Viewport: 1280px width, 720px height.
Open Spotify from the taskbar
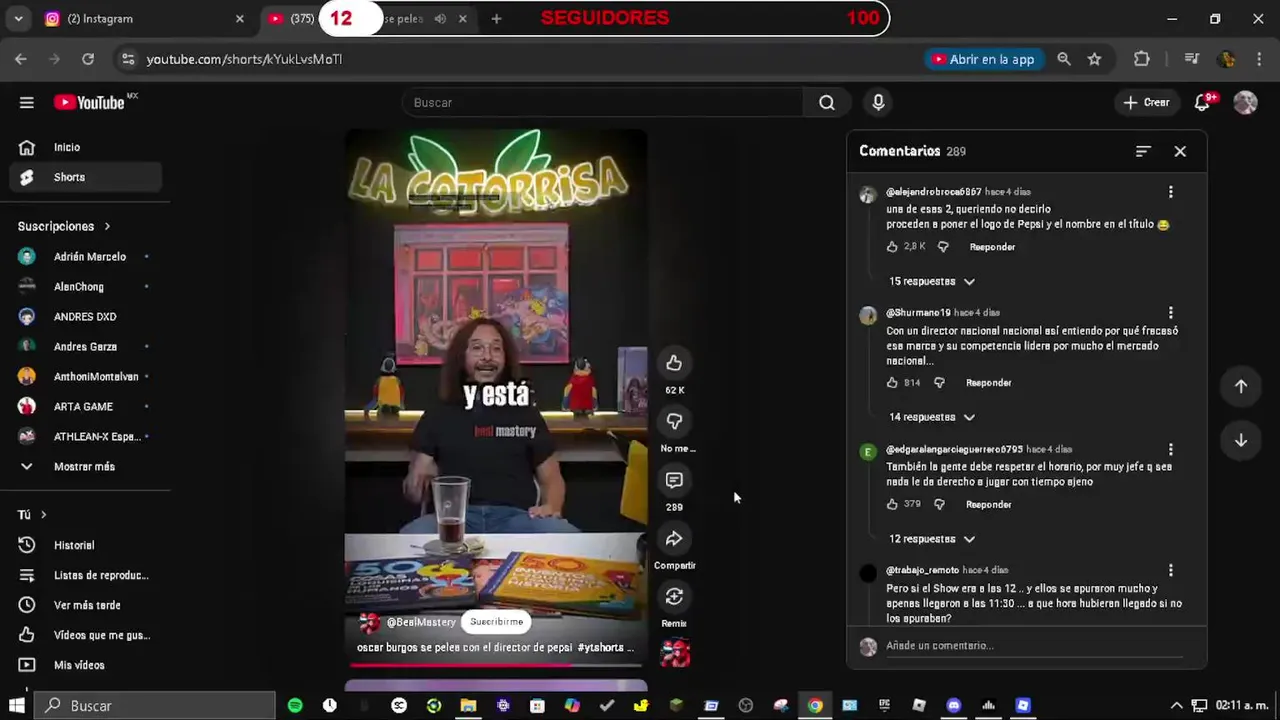(295, 705)
